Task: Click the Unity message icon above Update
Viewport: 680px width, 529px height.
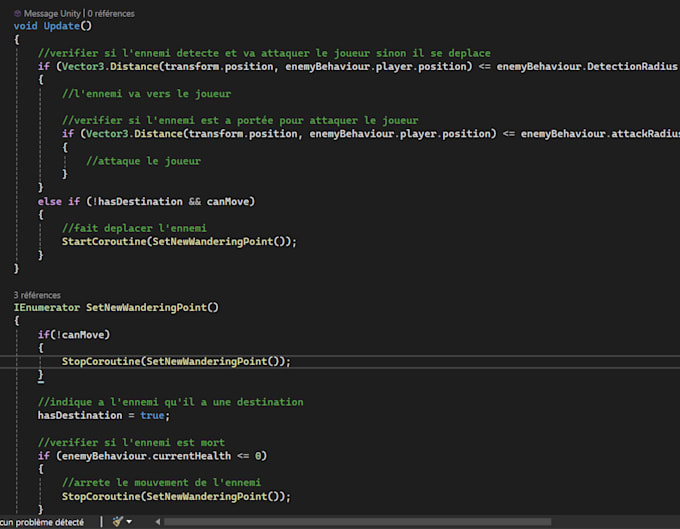Action: pyautogui.click(x=17, y=13)
